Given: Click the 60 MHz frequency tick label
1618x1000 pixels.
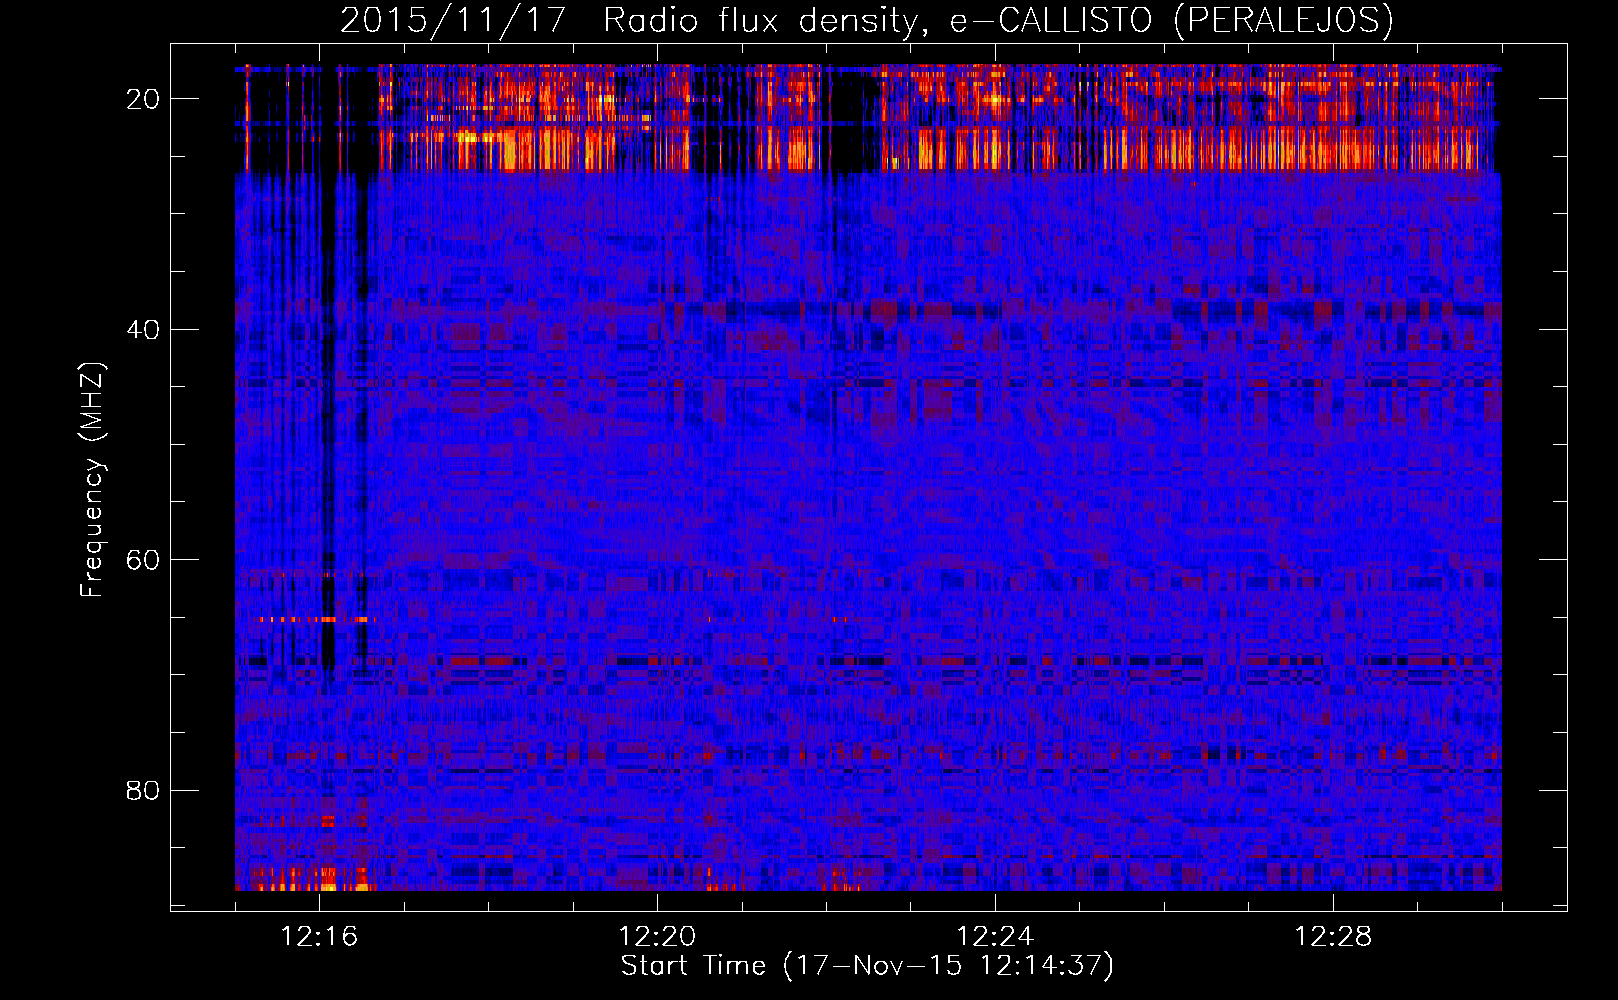Looking at the screenshot, I should click(x=144, y=560).
